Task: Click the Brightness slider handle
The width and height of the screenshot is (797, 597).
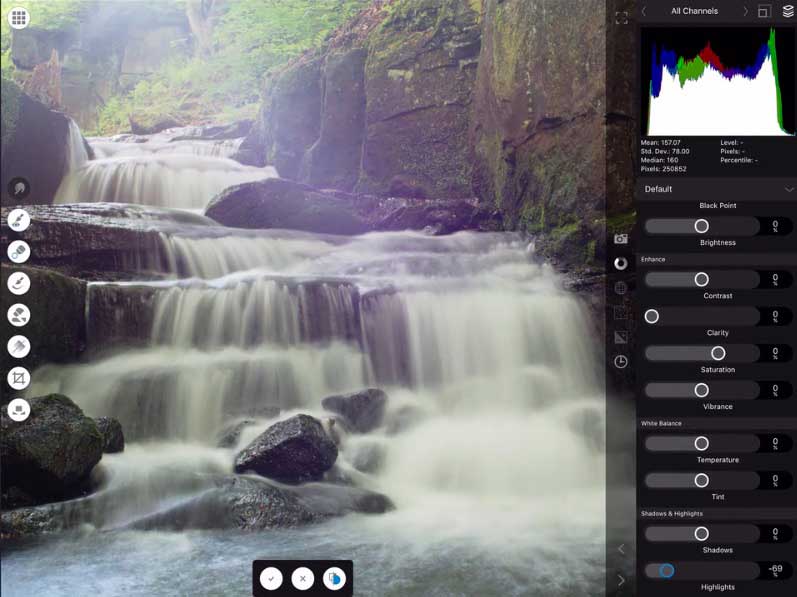Action: tap(701, 226)
